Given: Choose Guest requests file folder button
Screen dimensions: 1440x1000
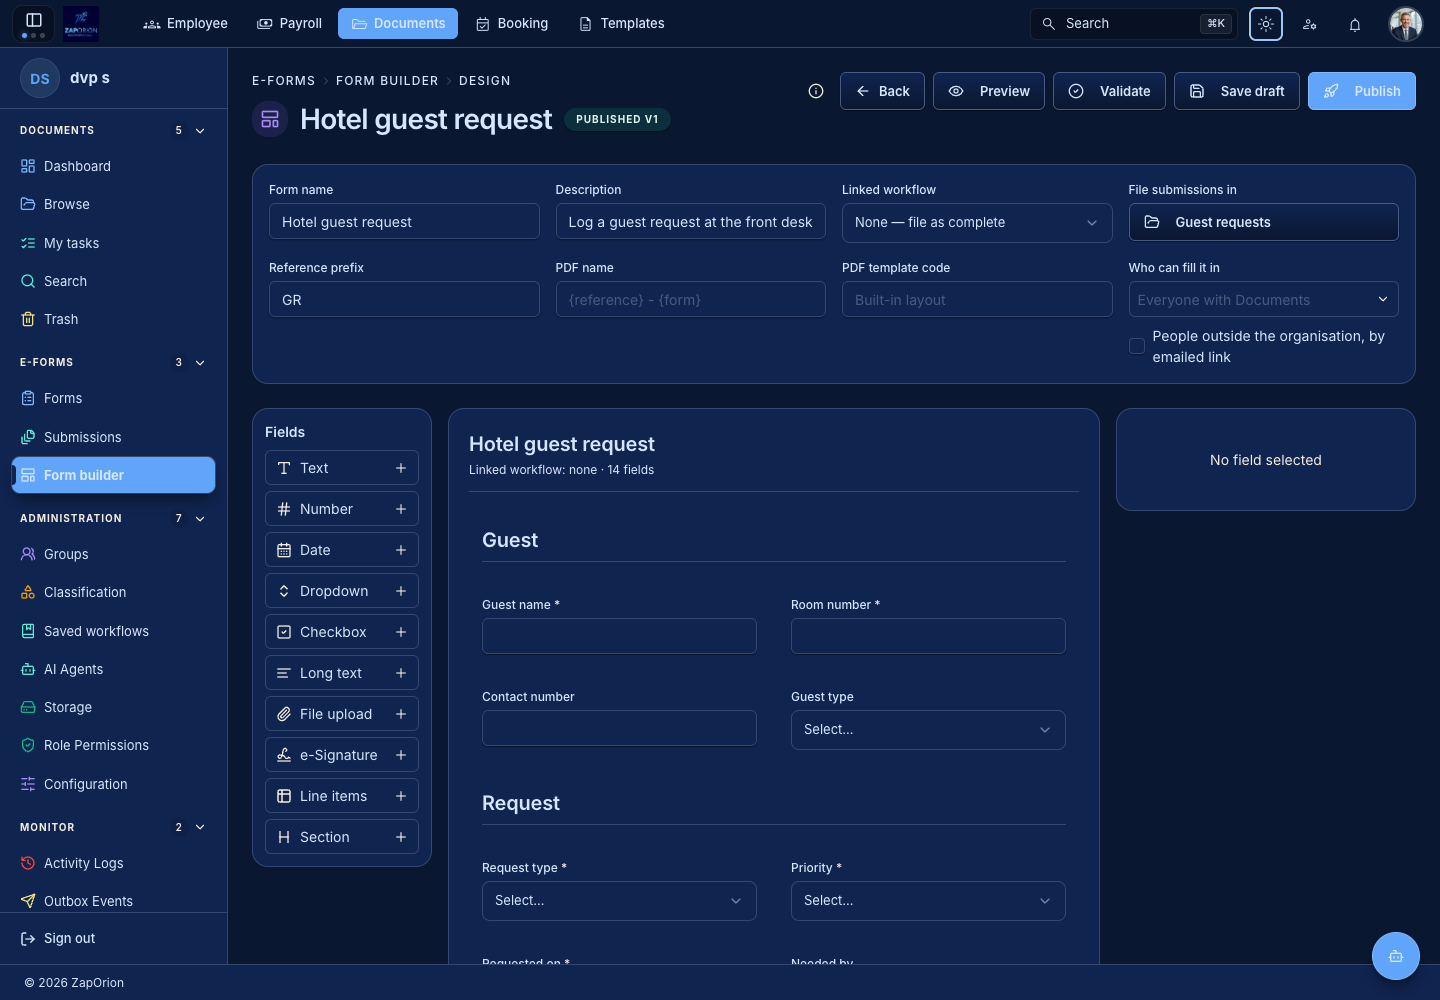Looking at the screenshot, I should [1263, 222].
